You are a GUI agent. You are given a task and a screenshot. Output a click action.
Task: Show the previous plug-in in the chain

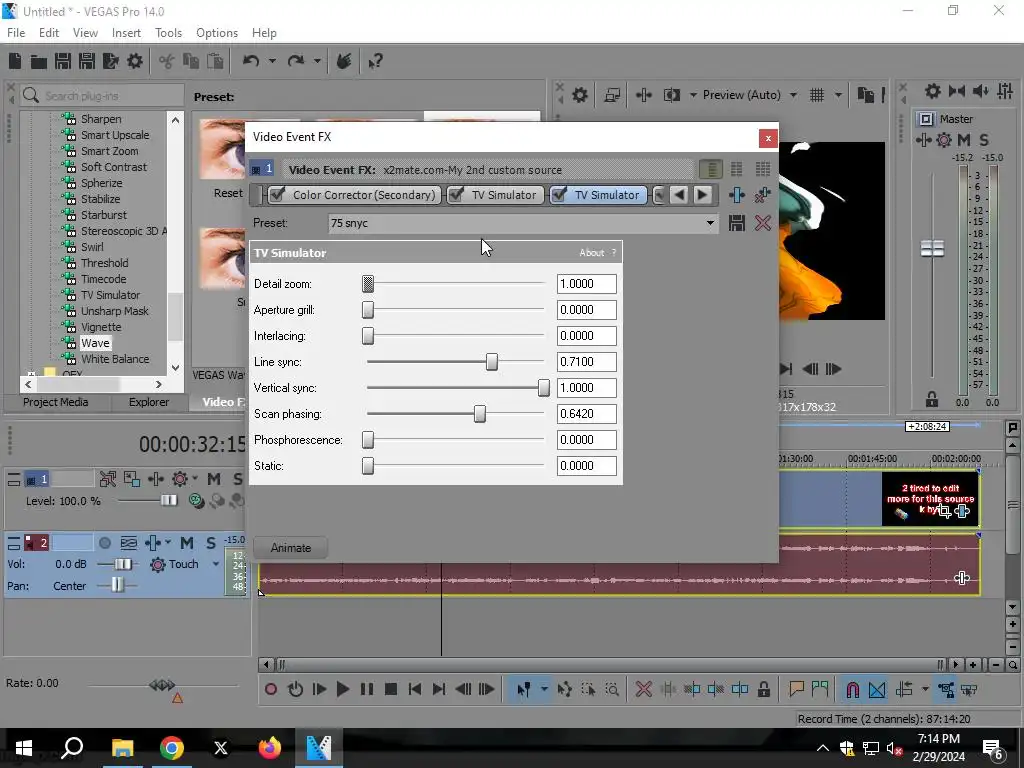679,195
